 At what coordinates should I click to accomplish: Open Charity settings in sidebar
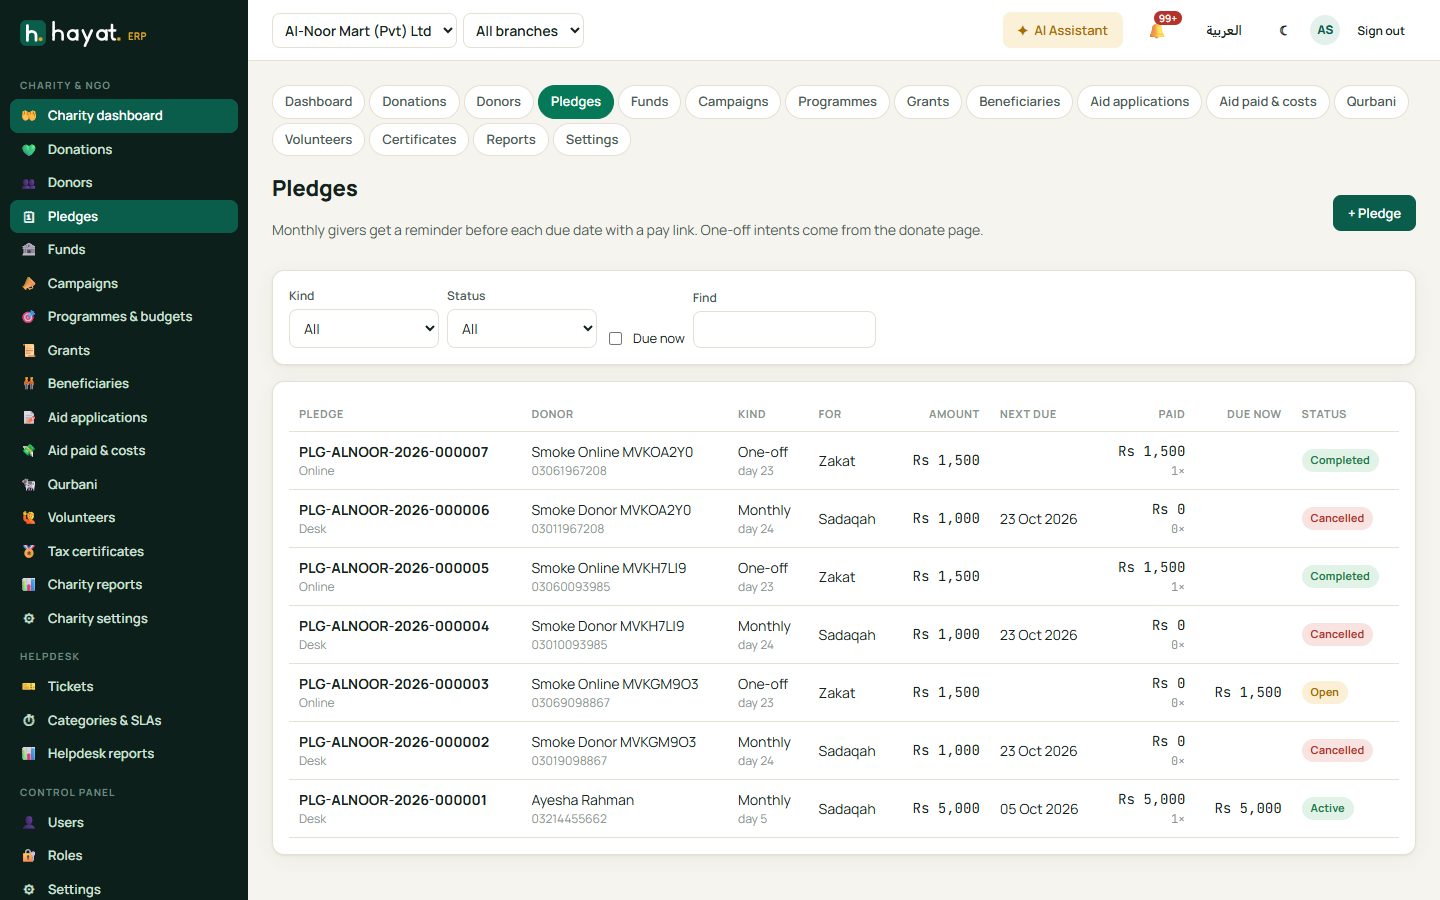[124, 619]
